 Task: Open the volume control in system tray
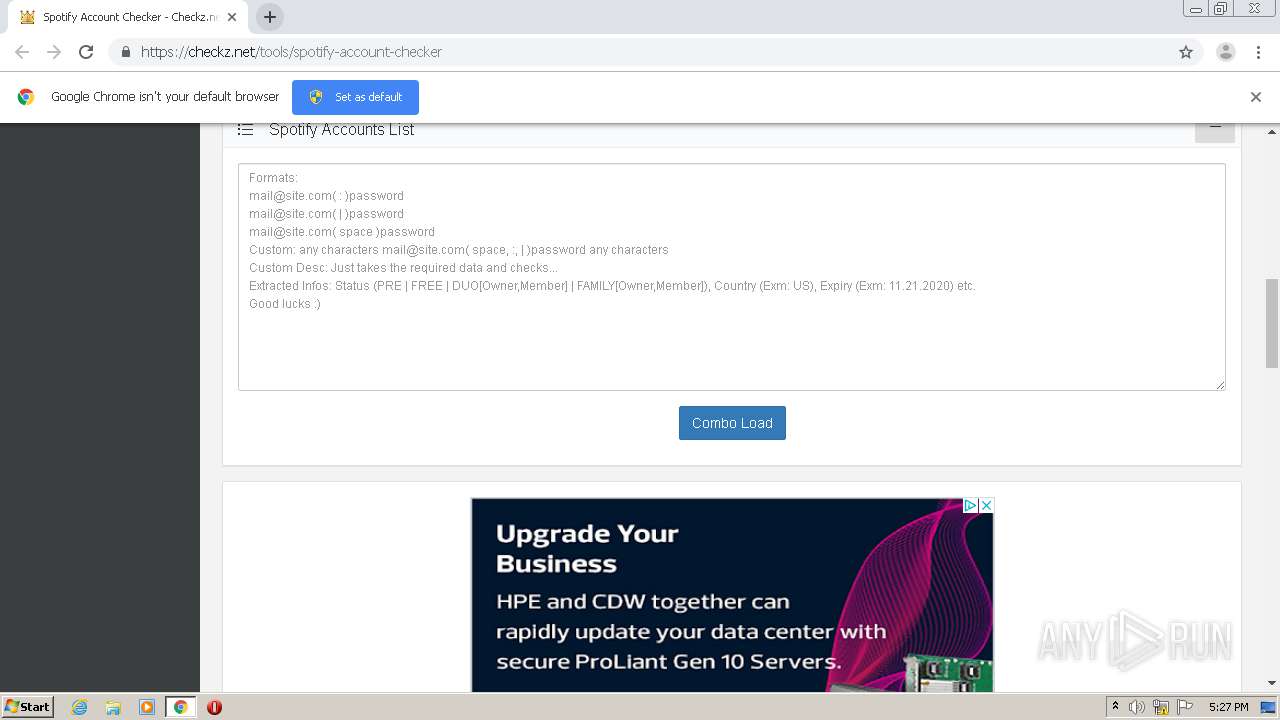coord(1136,707)
